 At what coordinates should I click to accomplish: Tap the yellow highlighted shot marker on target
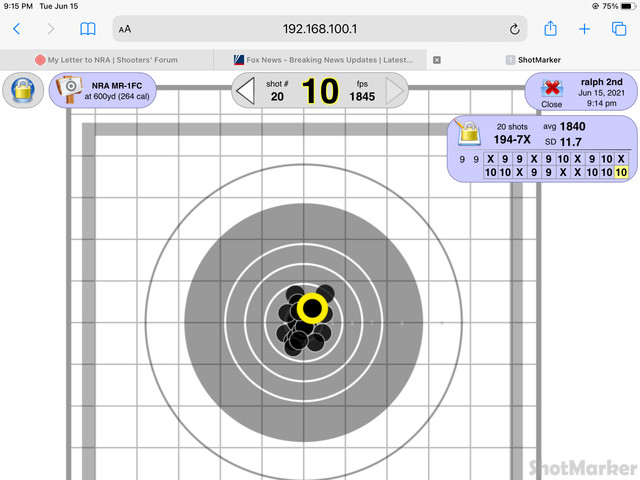point(312,308)
